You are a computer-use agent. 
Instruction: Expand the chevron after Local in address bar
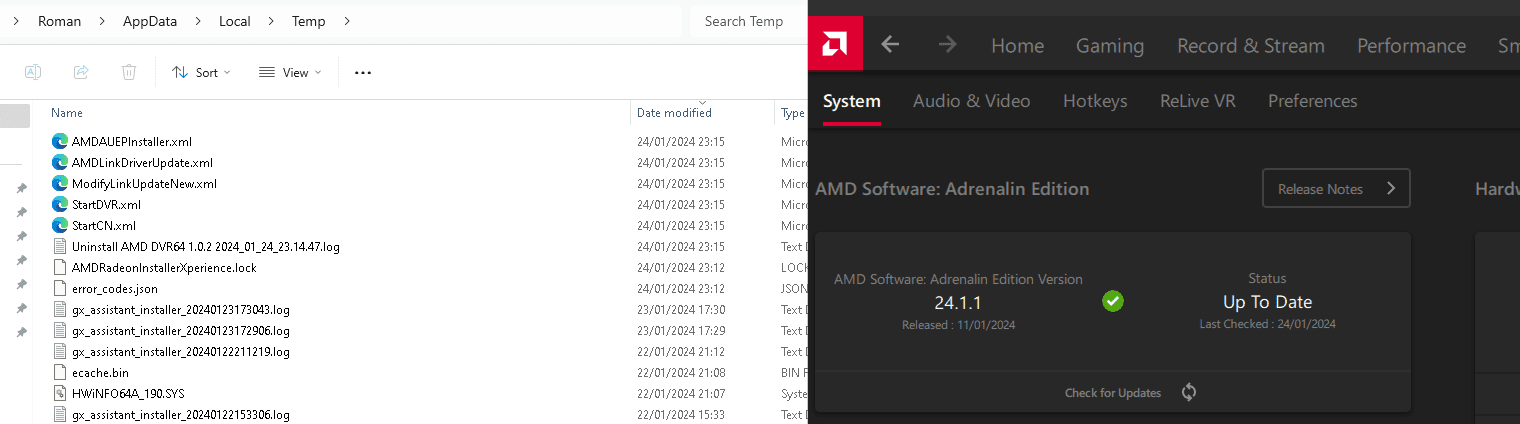[x=271, y=21]
